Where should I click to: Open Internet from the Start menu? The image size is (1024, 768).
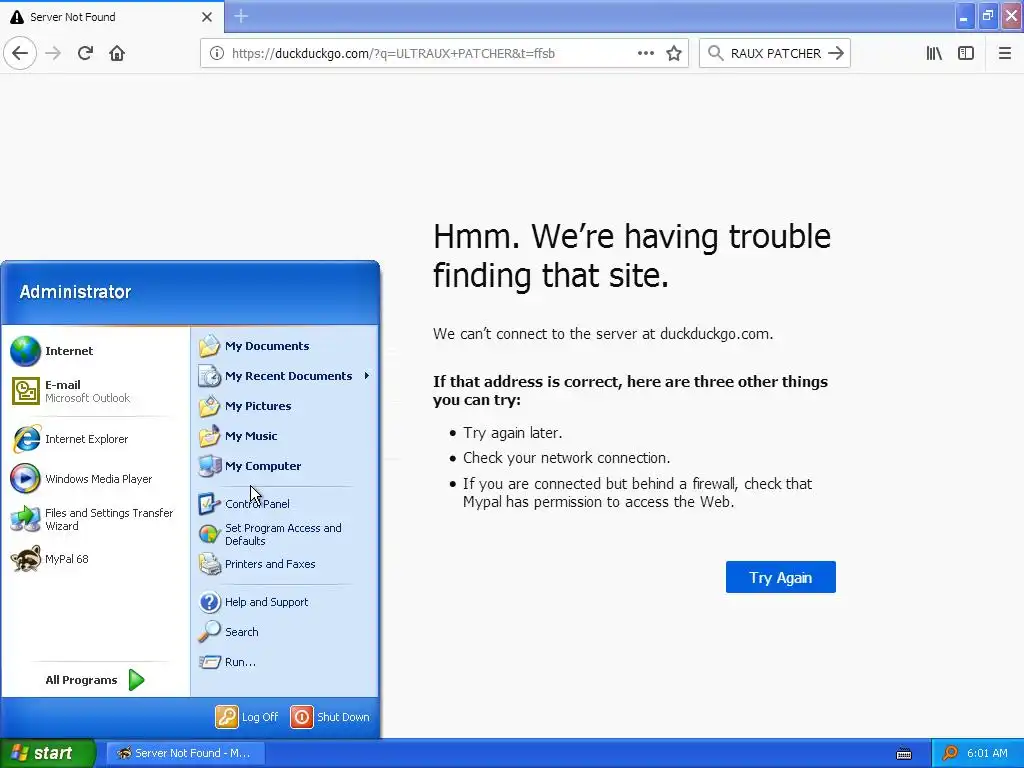point(95,351)
